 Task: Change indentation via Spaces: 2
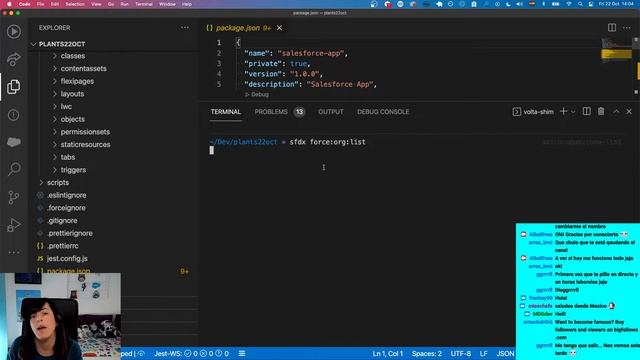pyautogui.click(x=427, y=353)
